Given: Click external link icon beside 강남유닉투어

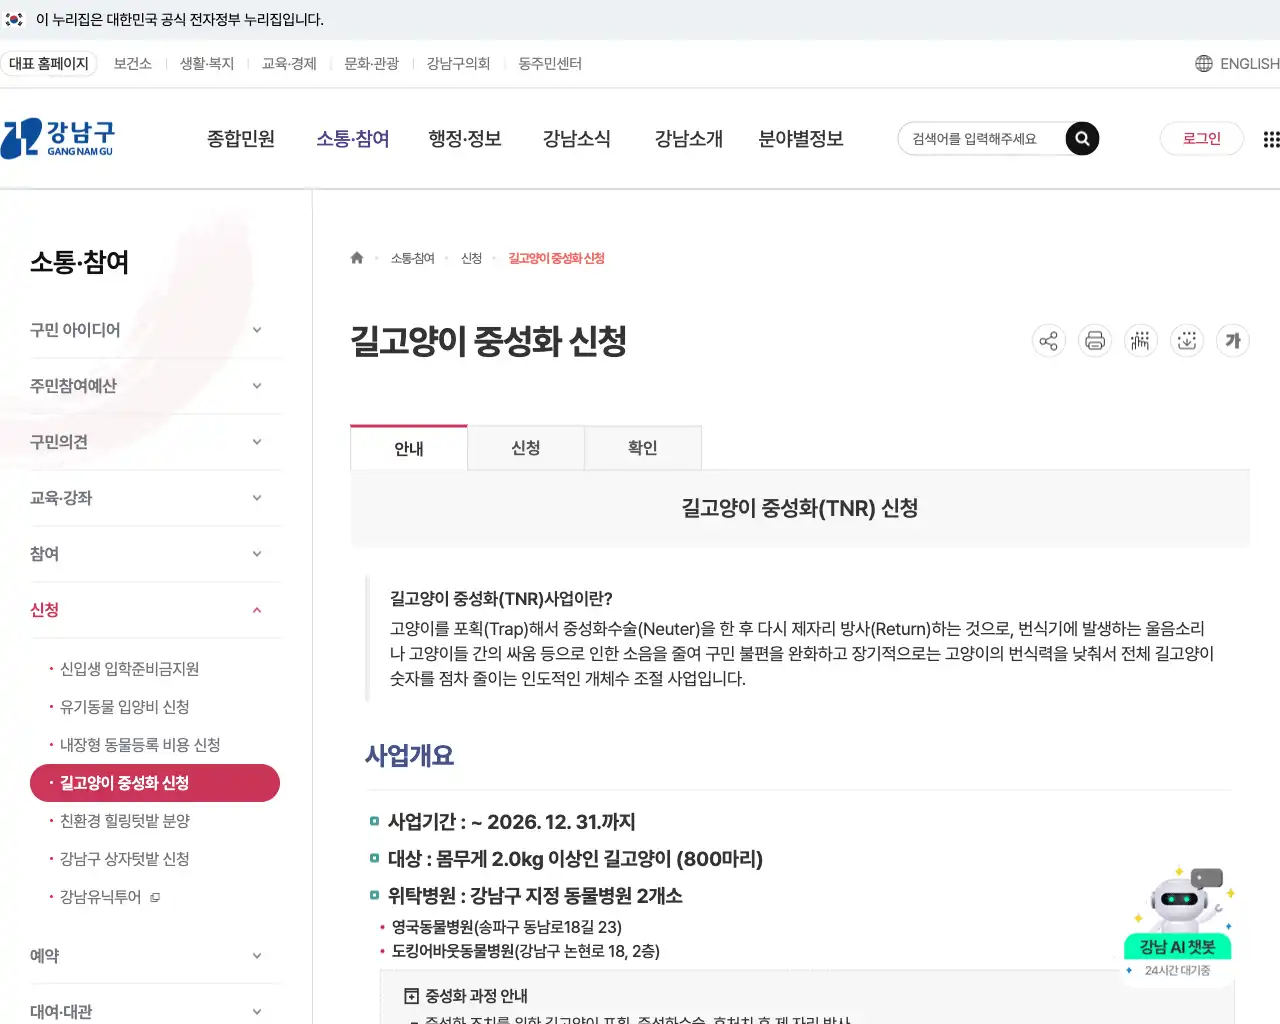Looking at the screenshot, I should [x=155, y=897].
